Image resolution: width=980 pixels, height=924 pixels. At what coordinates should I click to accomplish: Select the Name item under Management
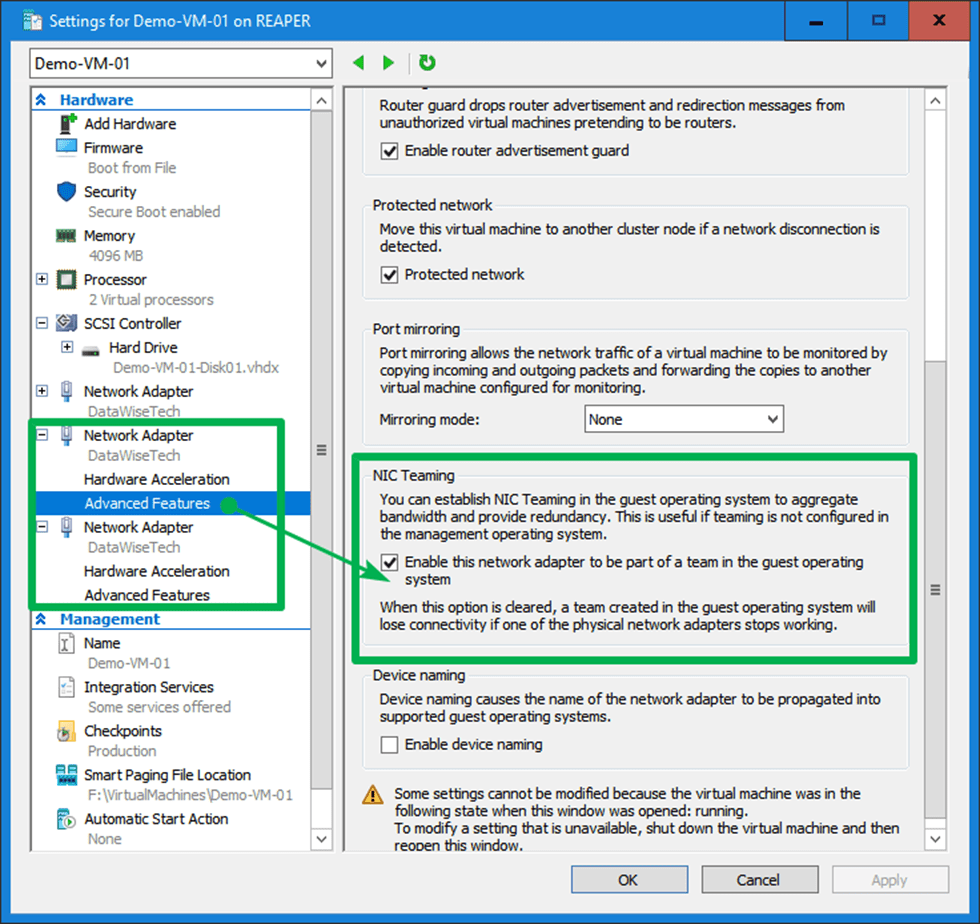[102, 643]
